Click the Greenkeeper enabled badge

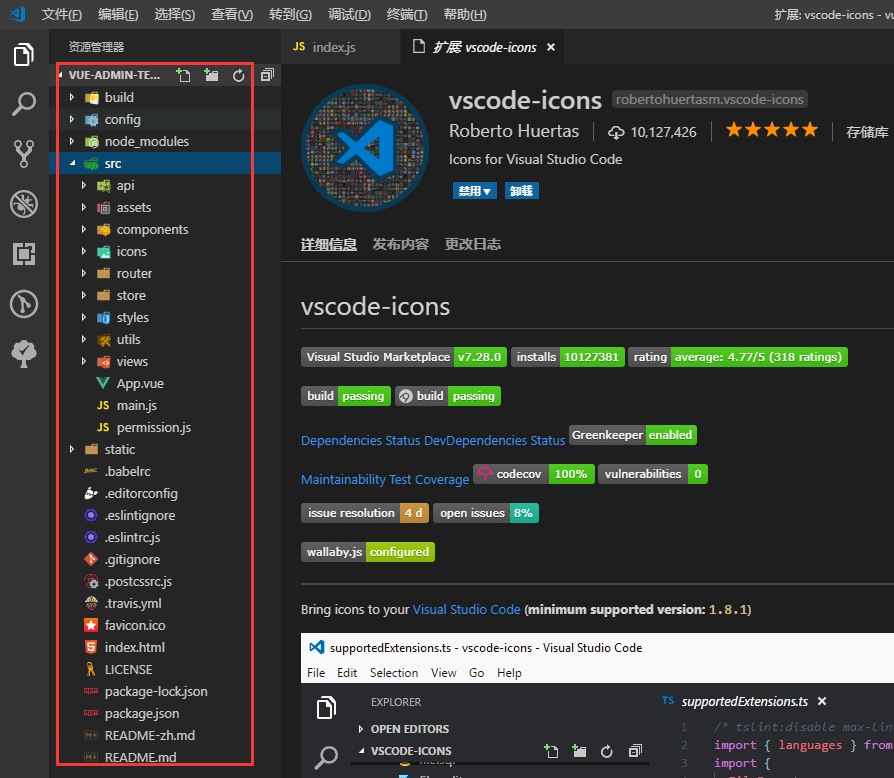pos(633,435)
